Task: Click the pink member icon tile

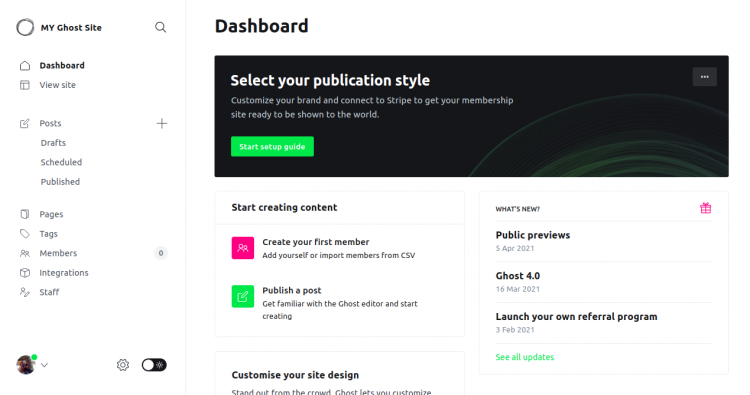Action: coord(243,248)
